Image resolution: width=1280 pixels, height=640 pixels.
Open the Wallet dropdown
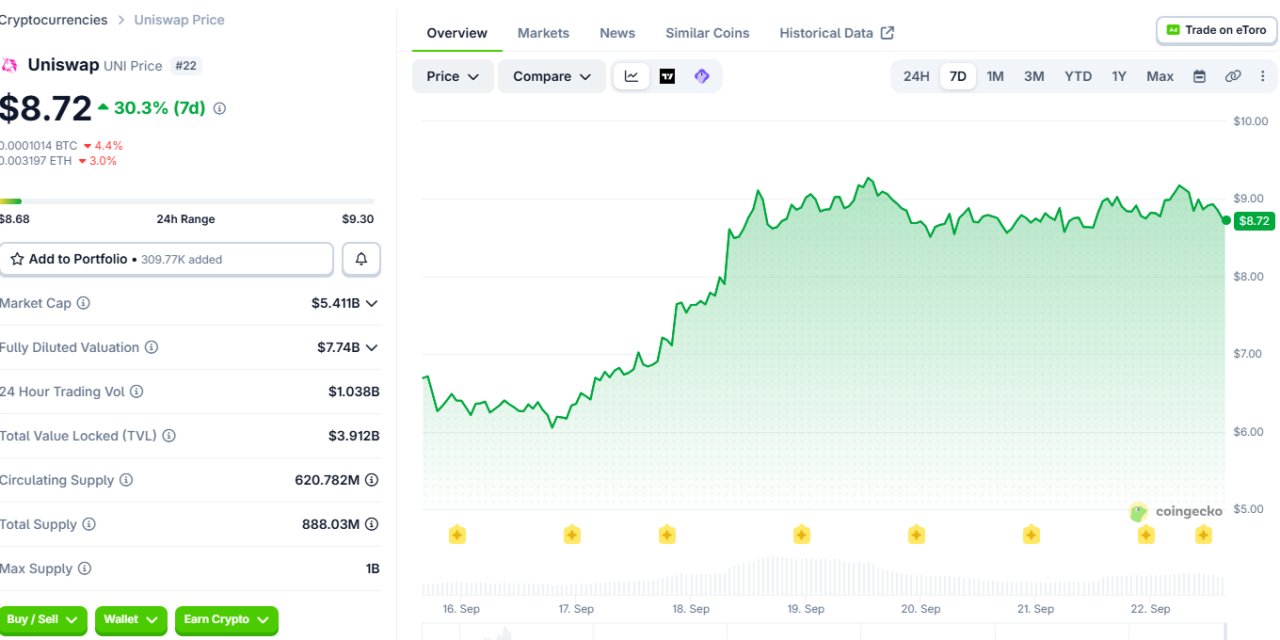pyautogui.click(x=131, y=620)
